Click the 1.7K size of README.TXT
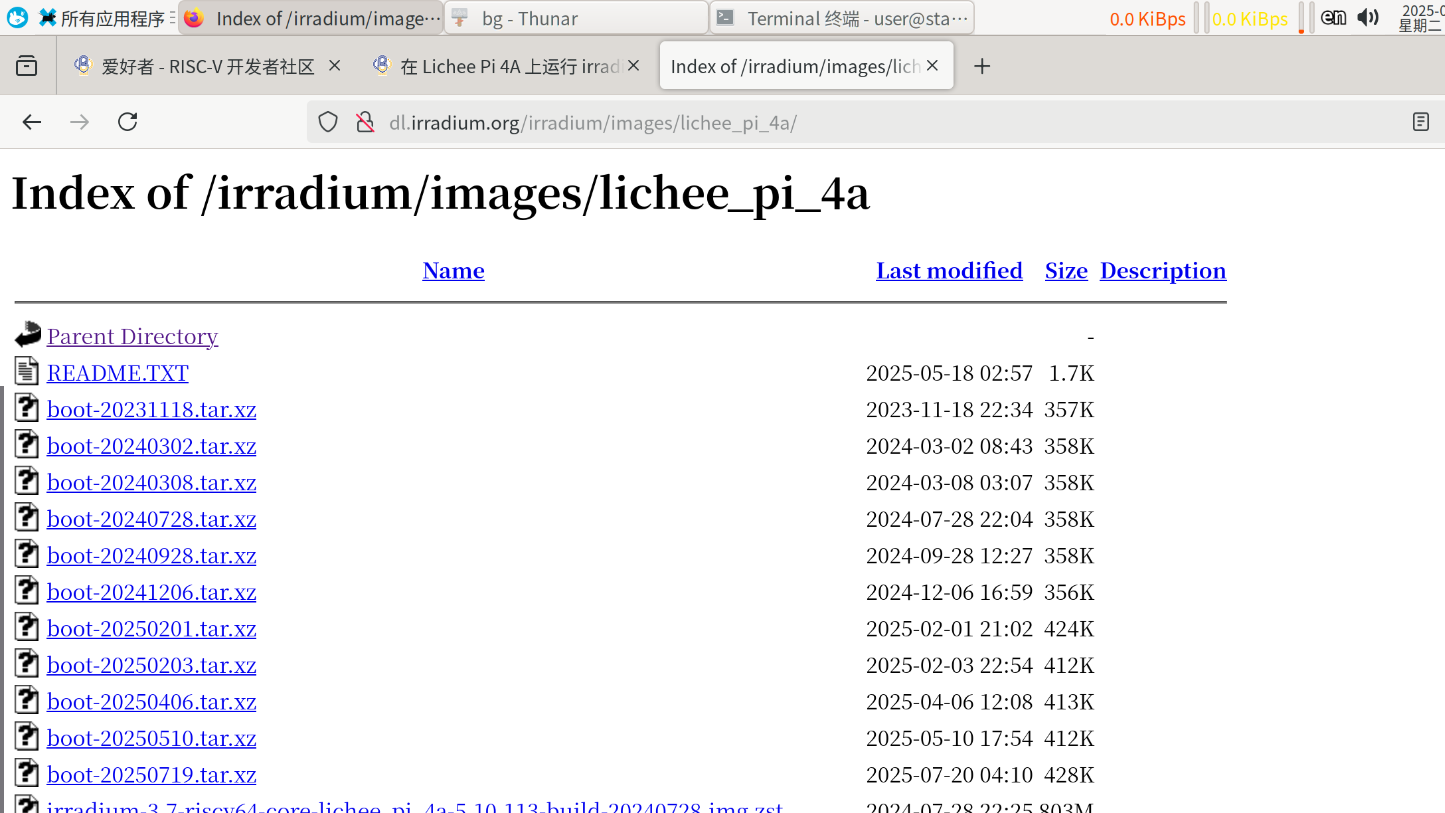The image size is (1445, 813). click(1071, 373)
